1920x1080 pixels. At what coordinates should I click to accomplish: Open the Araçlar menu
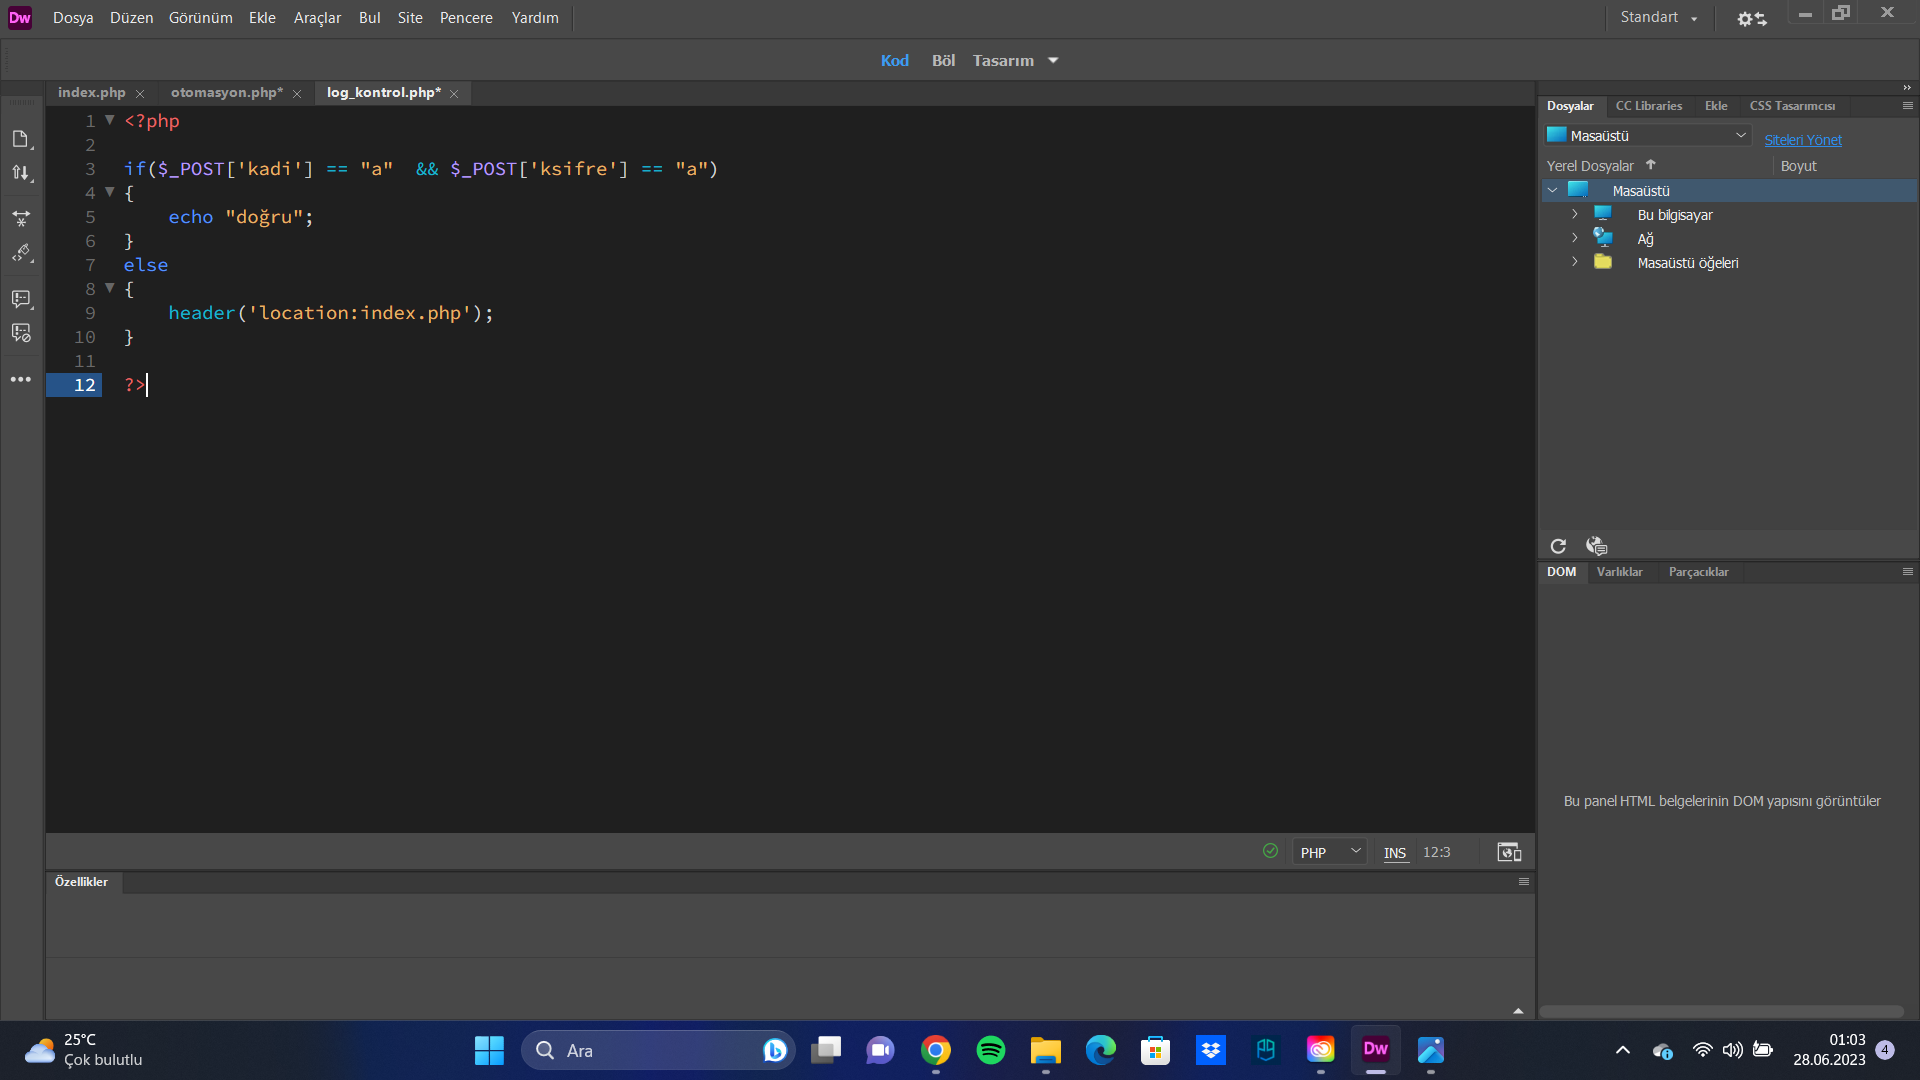click(x=317, y=18)
